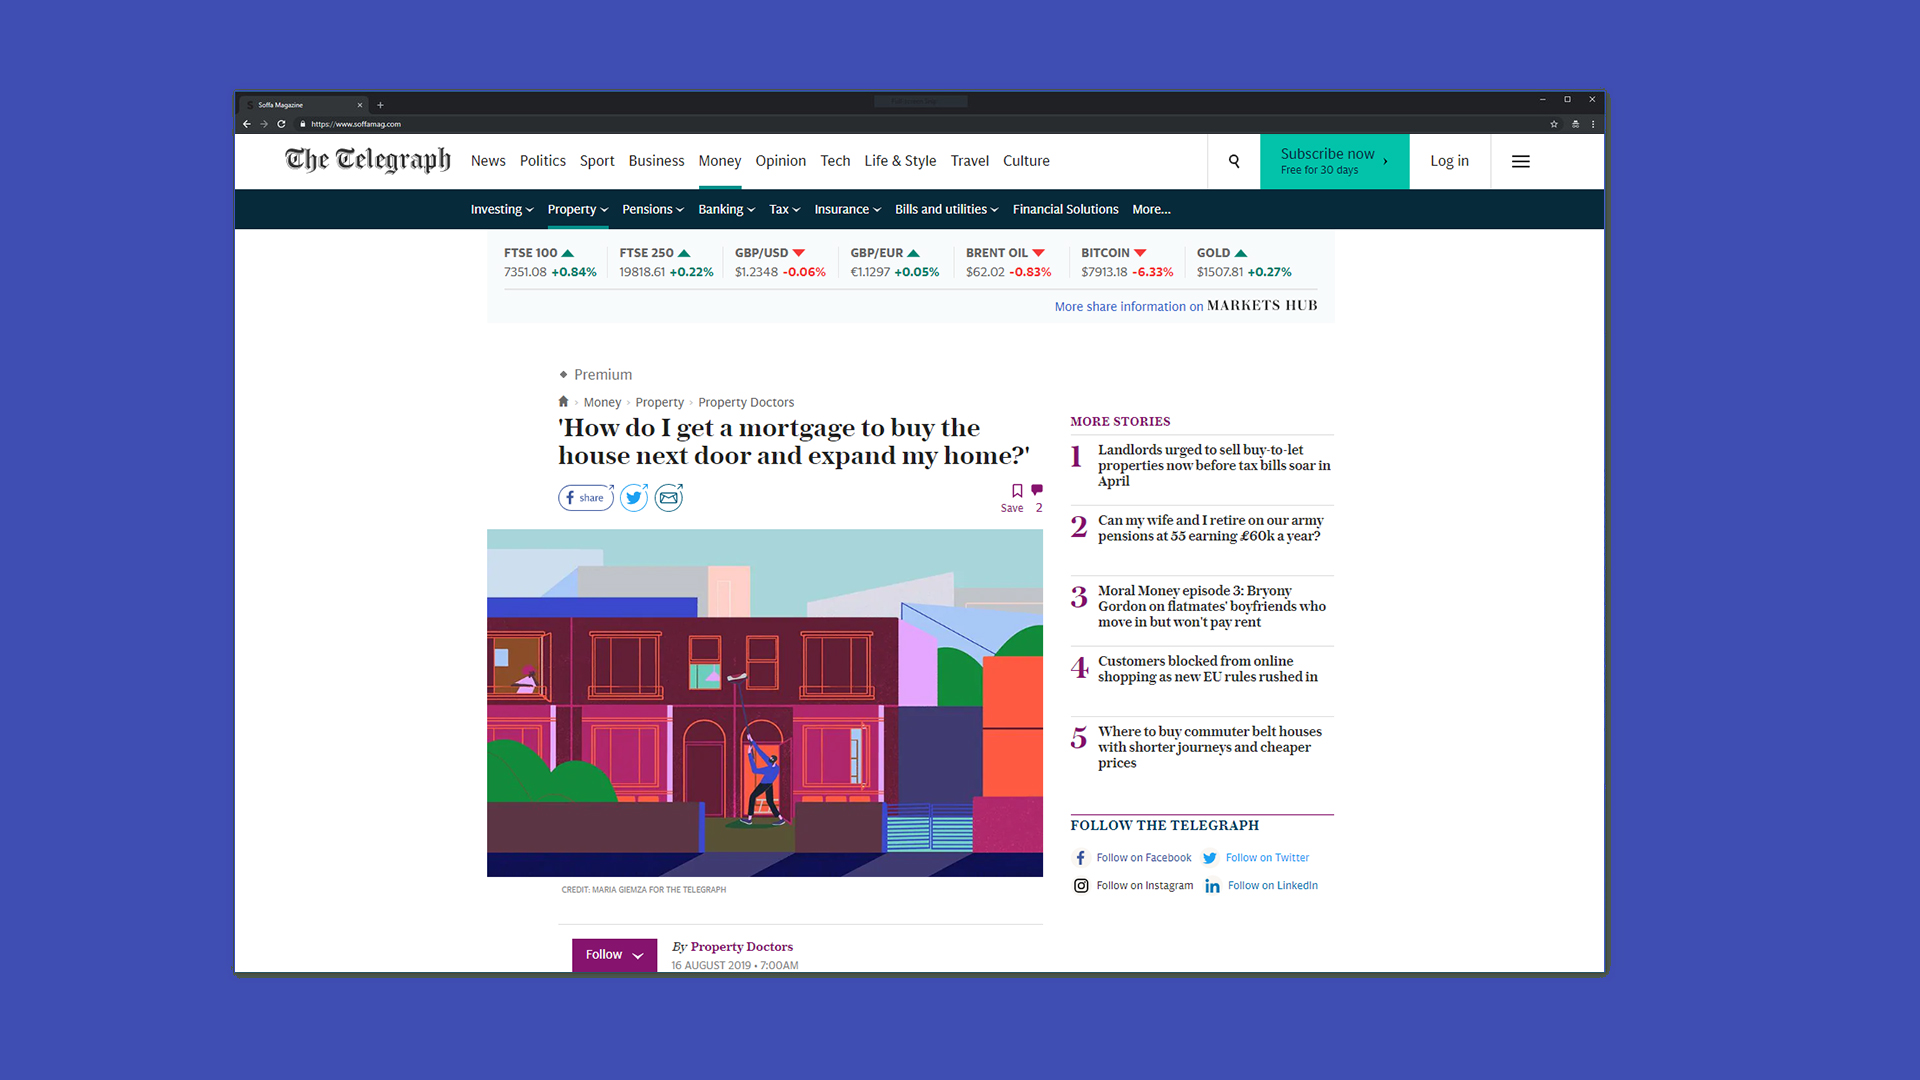
Task: Open Markets Hub share information link
Action: tap(1186, 306)
